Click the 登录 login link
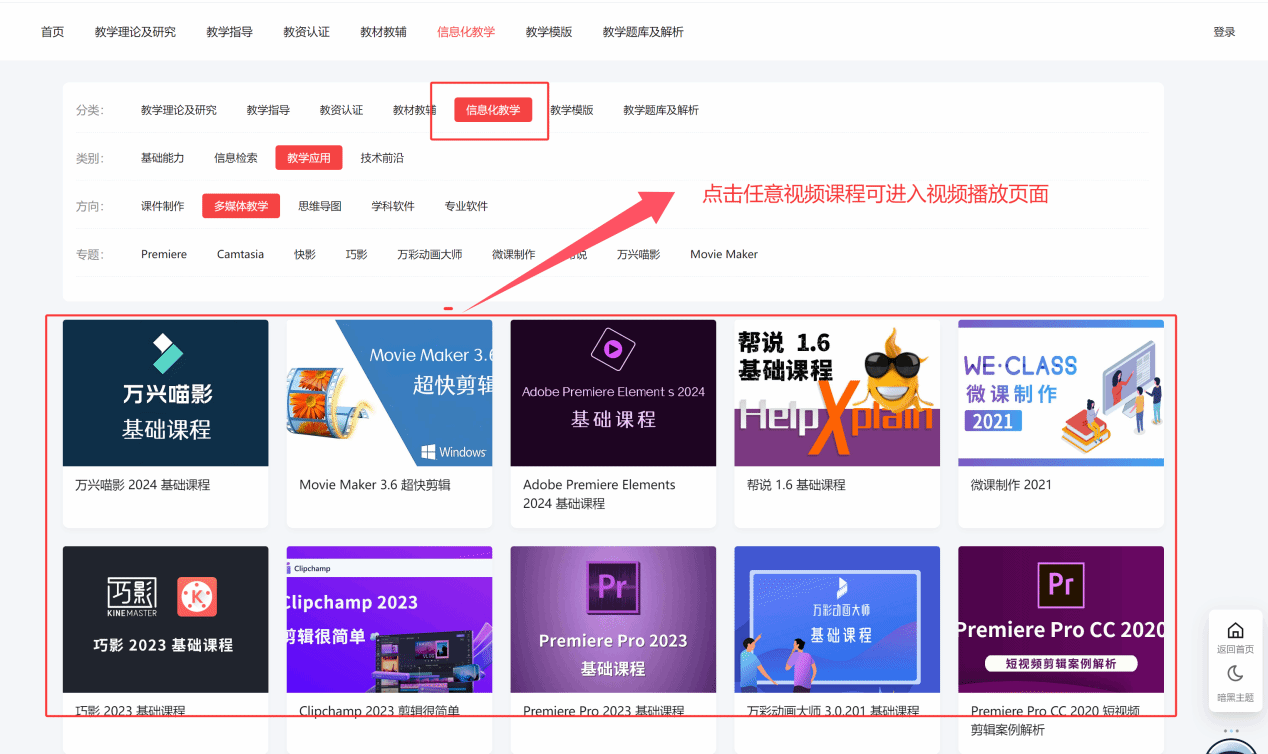 (x=1224, y=32)
